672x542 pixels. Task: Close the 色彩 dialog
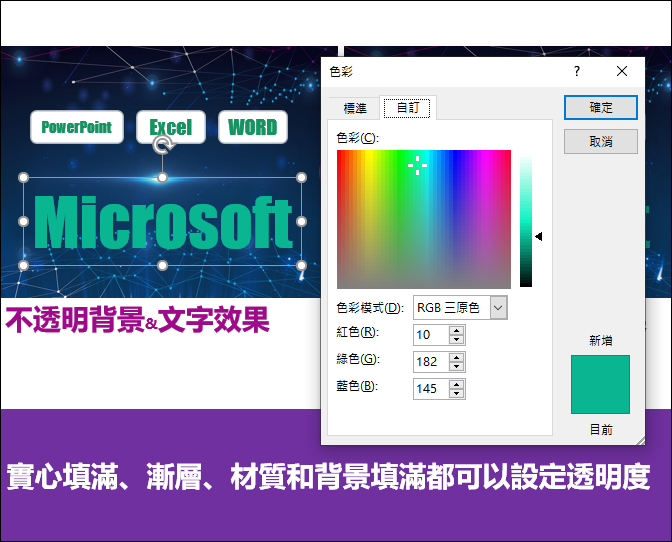click(x=622, y=71)
